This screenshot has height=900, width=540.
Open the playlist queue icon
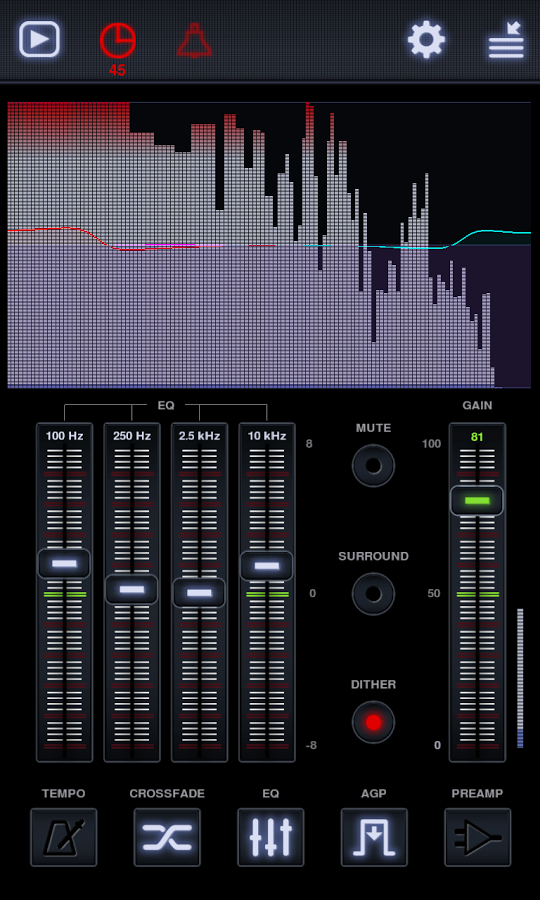pos(506,40)
